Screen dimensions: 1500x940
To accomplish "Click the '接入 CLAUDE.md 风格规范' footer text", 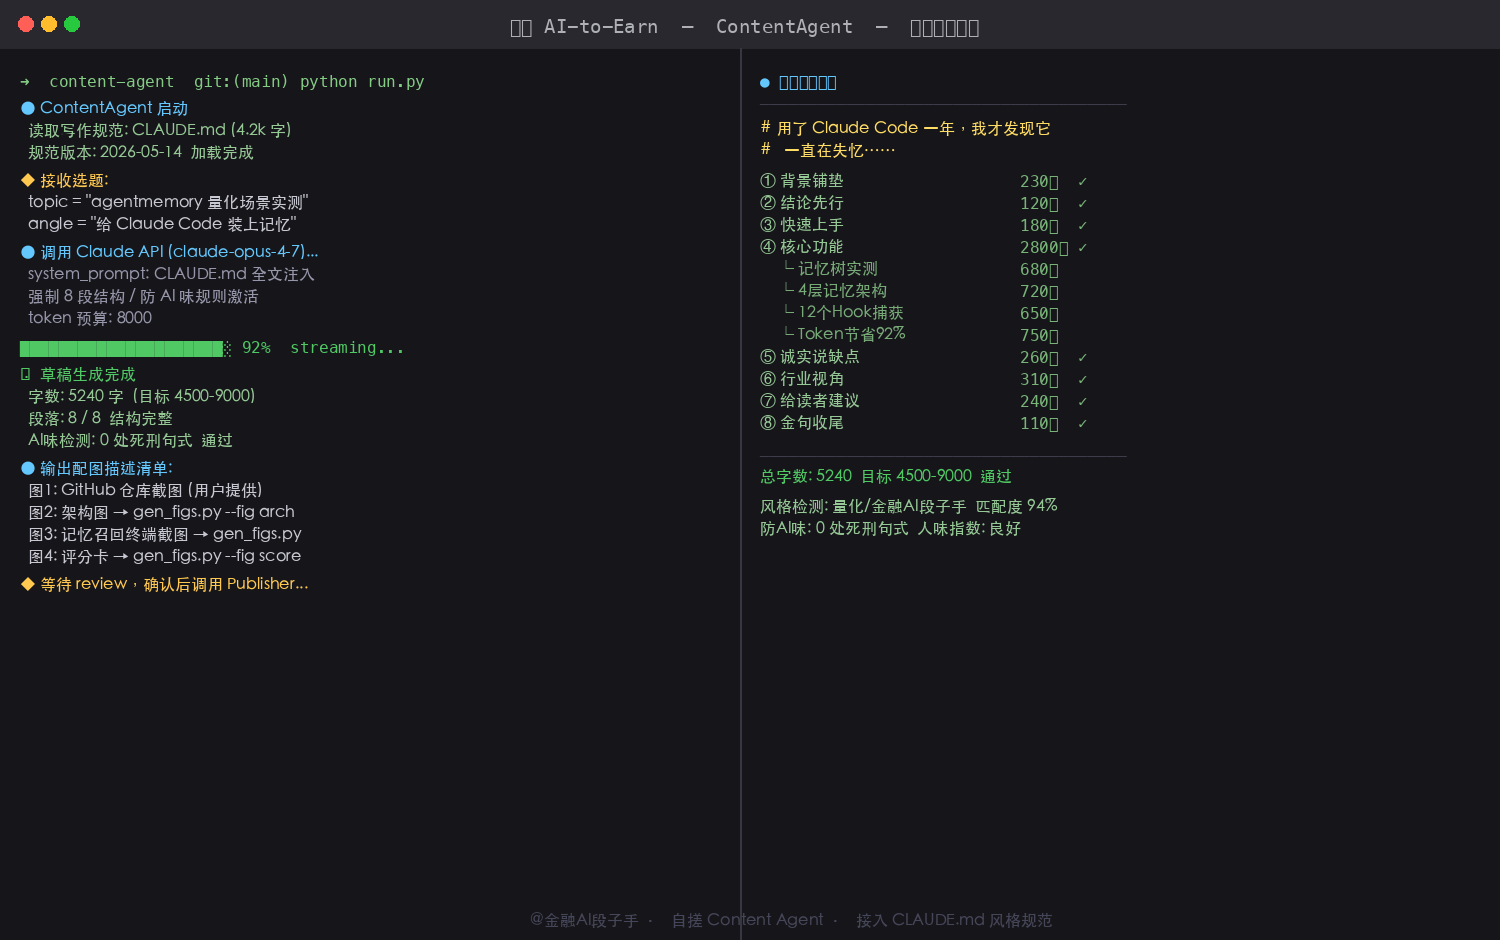I will (x=954, y=920).
